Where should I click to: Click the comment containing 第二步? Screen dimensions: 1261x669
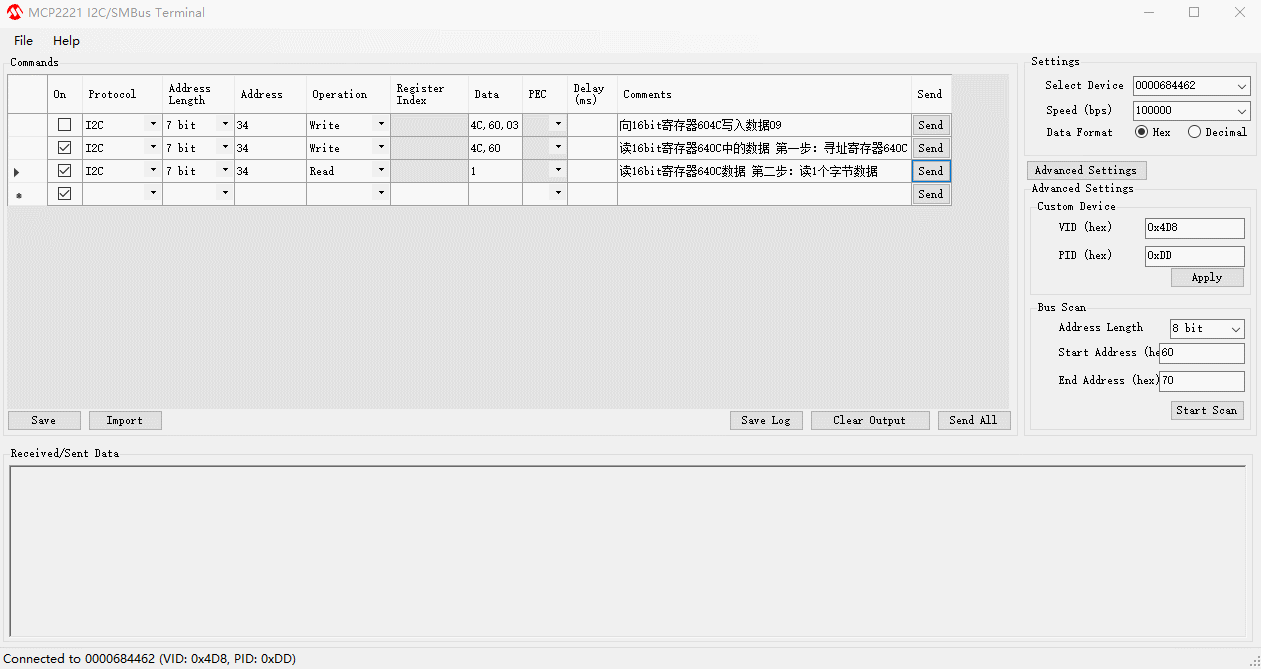tap(764, 171)
